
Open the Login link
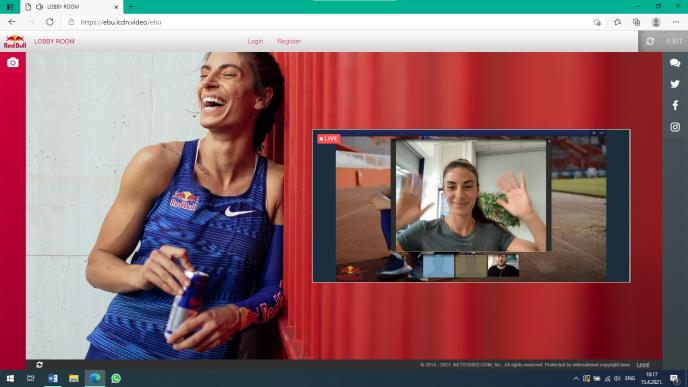coord(255,41)
